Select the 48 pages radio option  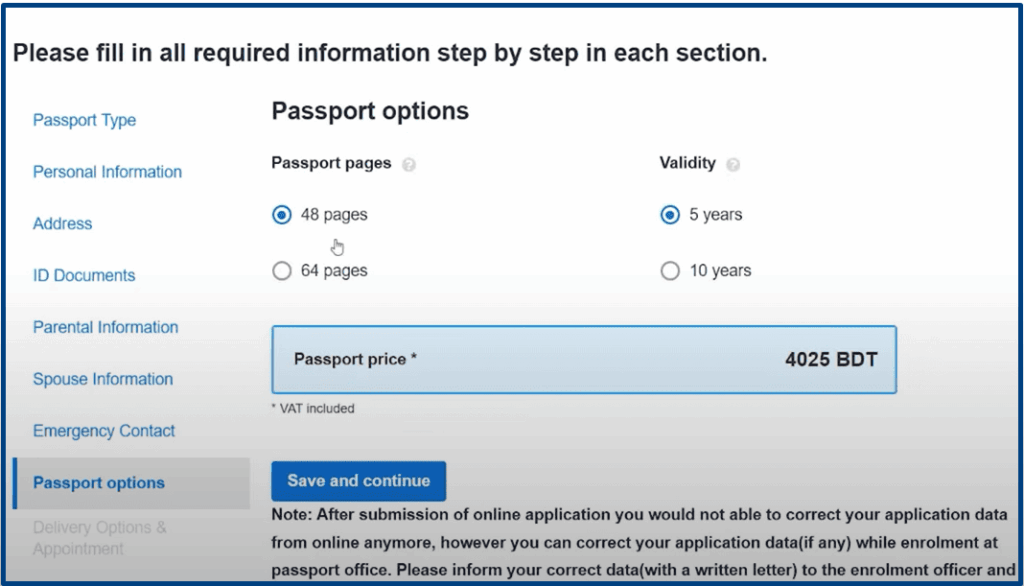pos(282,215)
